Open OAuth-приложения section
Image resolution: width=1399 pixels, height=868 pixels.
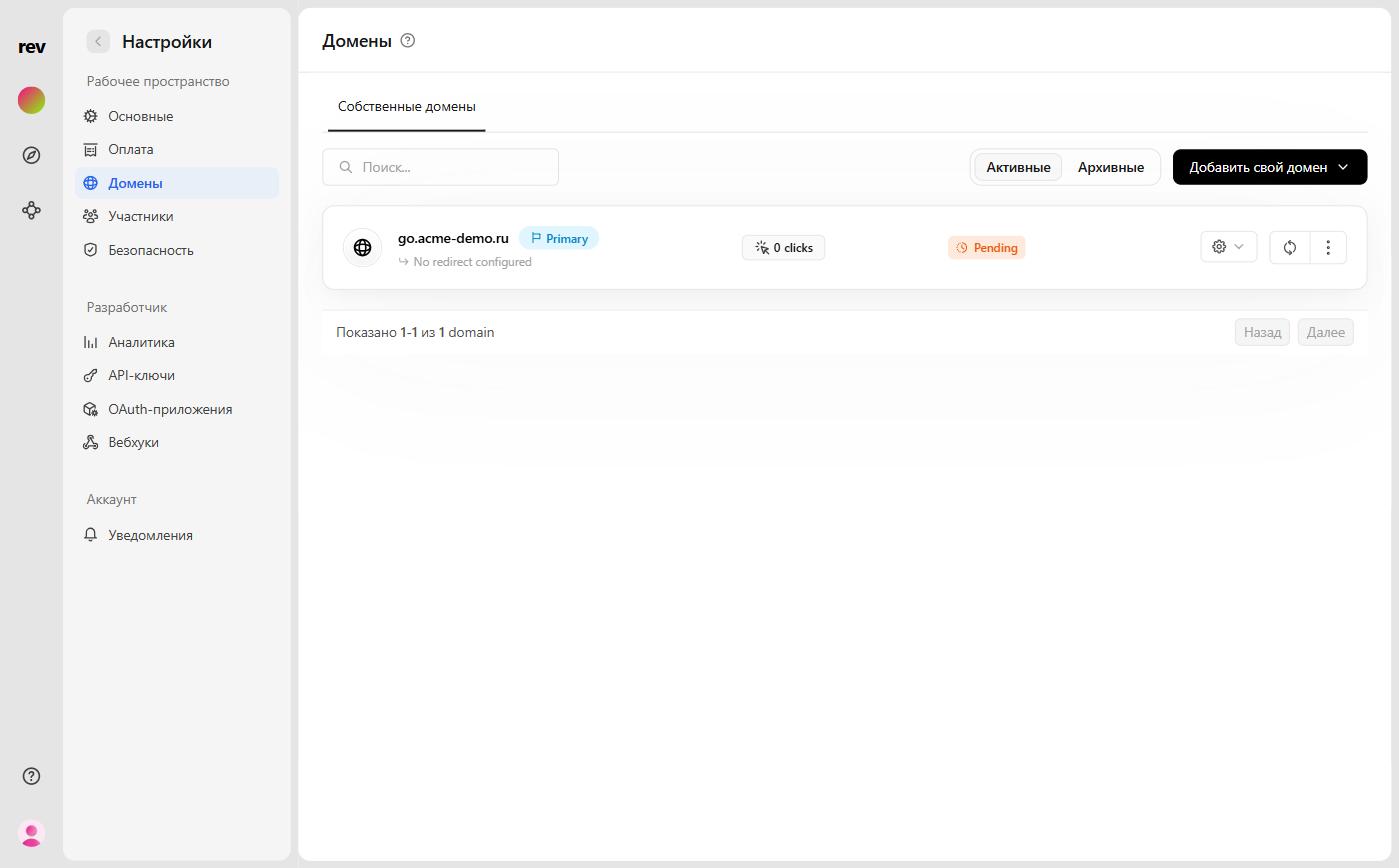(177, 409)
